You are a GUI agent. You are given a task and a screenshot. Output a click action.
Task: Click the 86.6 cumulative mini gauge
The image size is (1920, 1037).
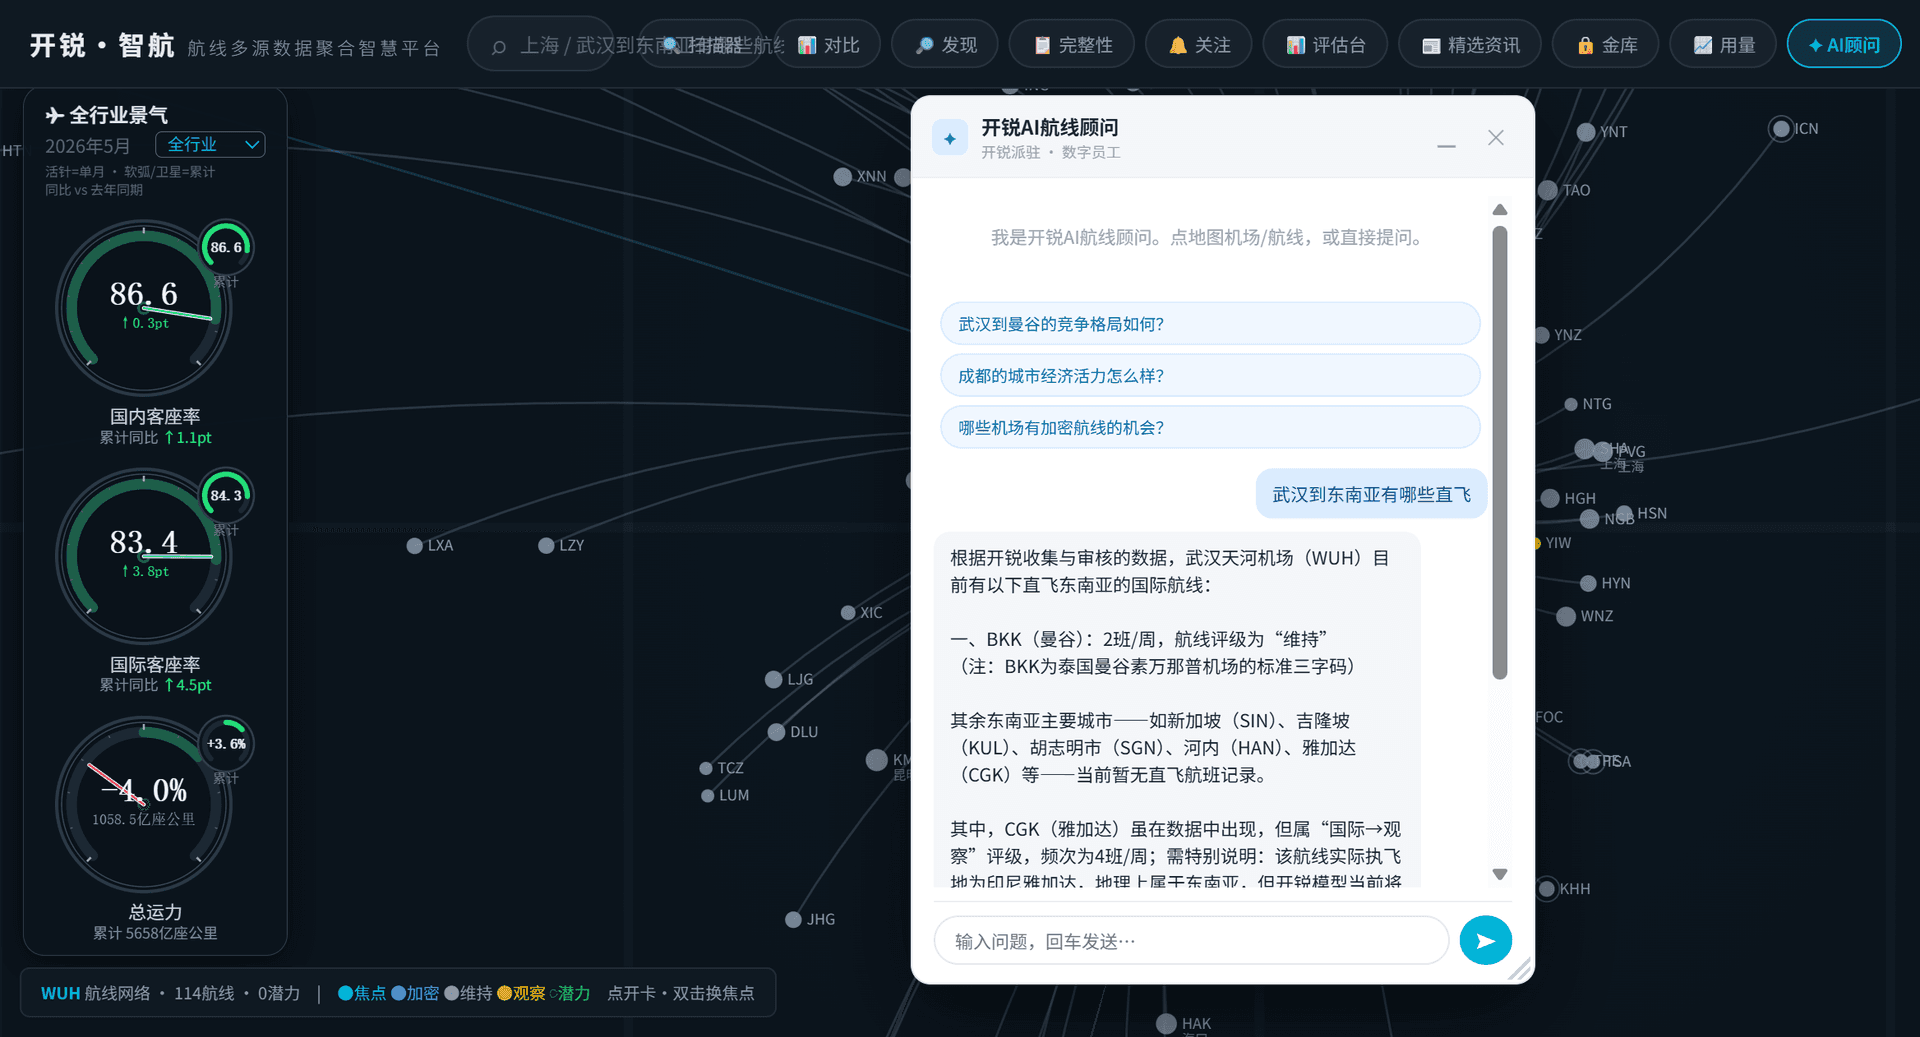pos(226,247)
